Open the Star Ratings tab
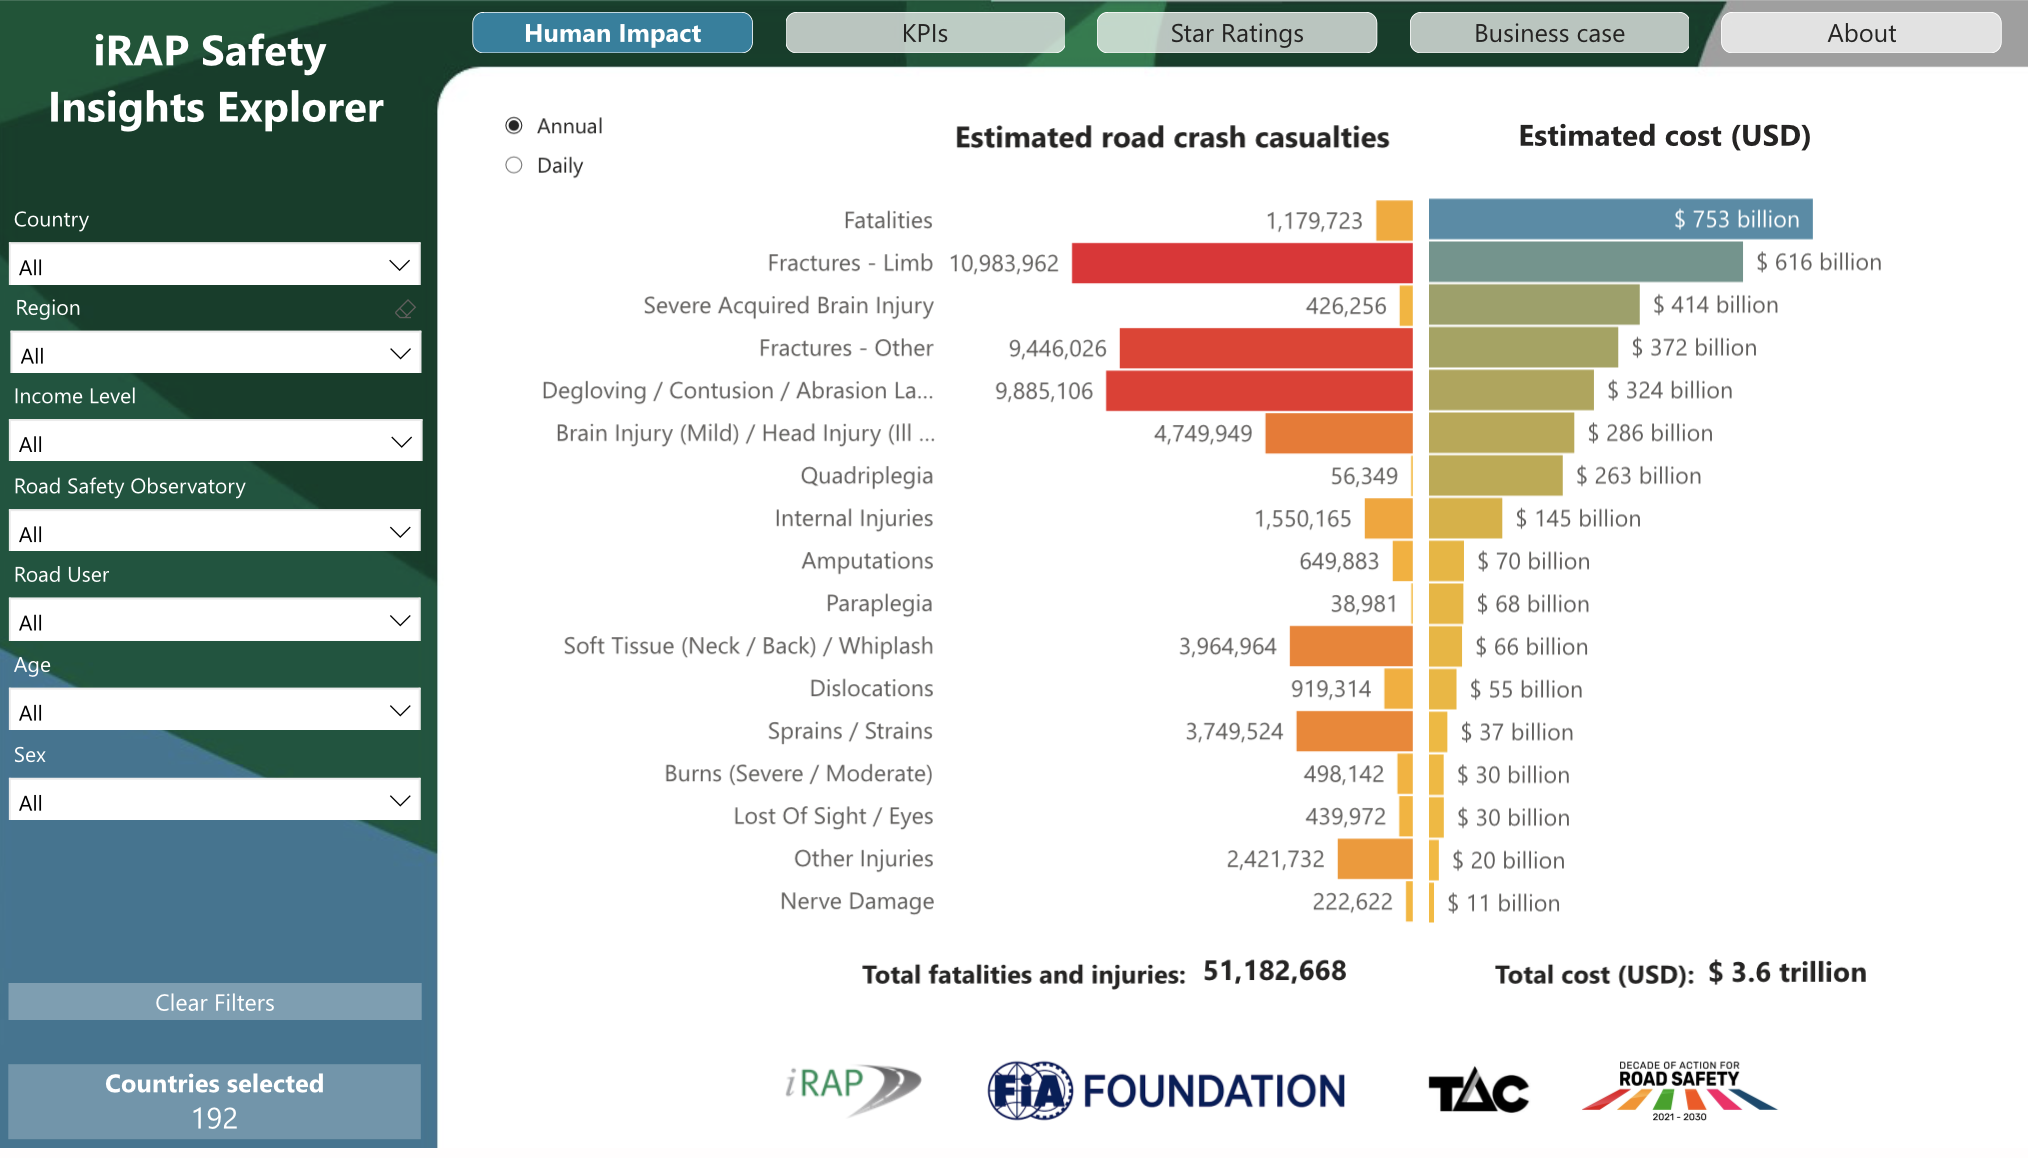The height and width of the screenshot is (1158, 2028). [x=1237, y=33]
